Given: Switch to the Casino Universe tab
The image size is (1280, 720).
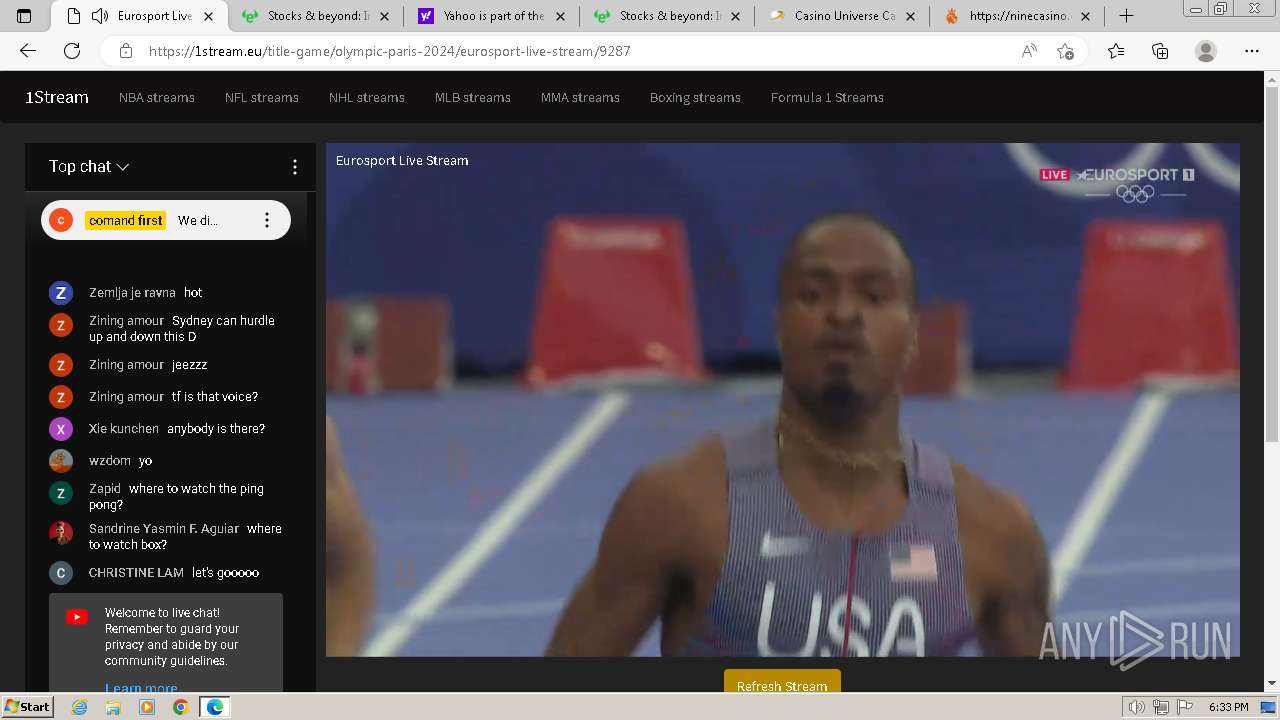Looking at the screenshot, I should click(843, 16).
